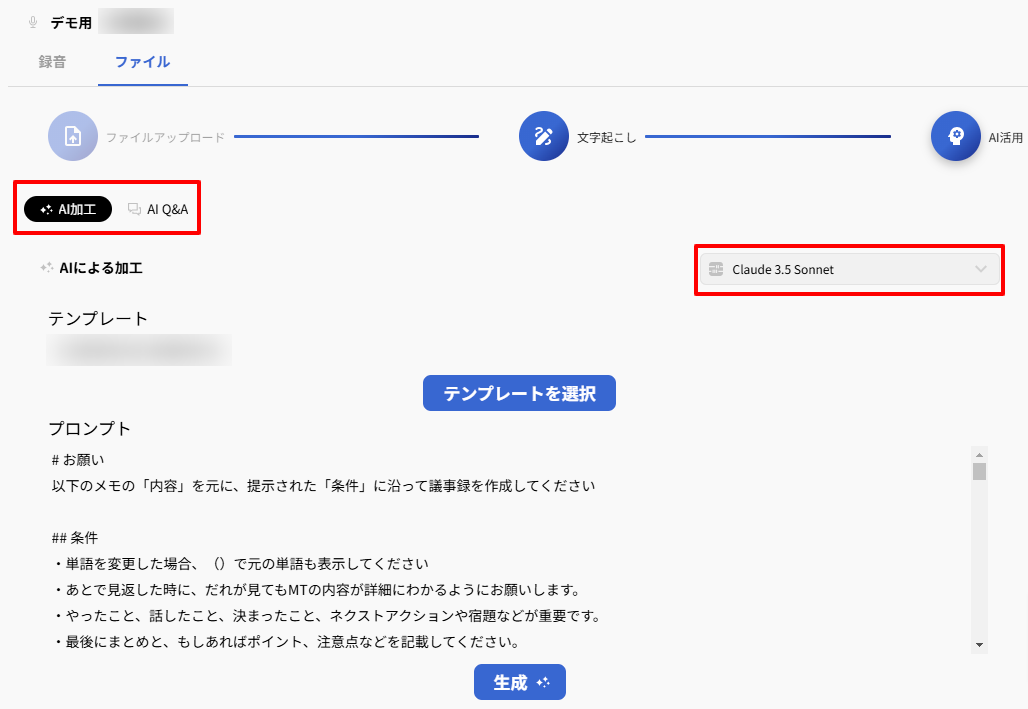Viewport: 1028px width, 709px height.
Task: Click inside the プロンプト text area
Action: [x=500, y=550]
